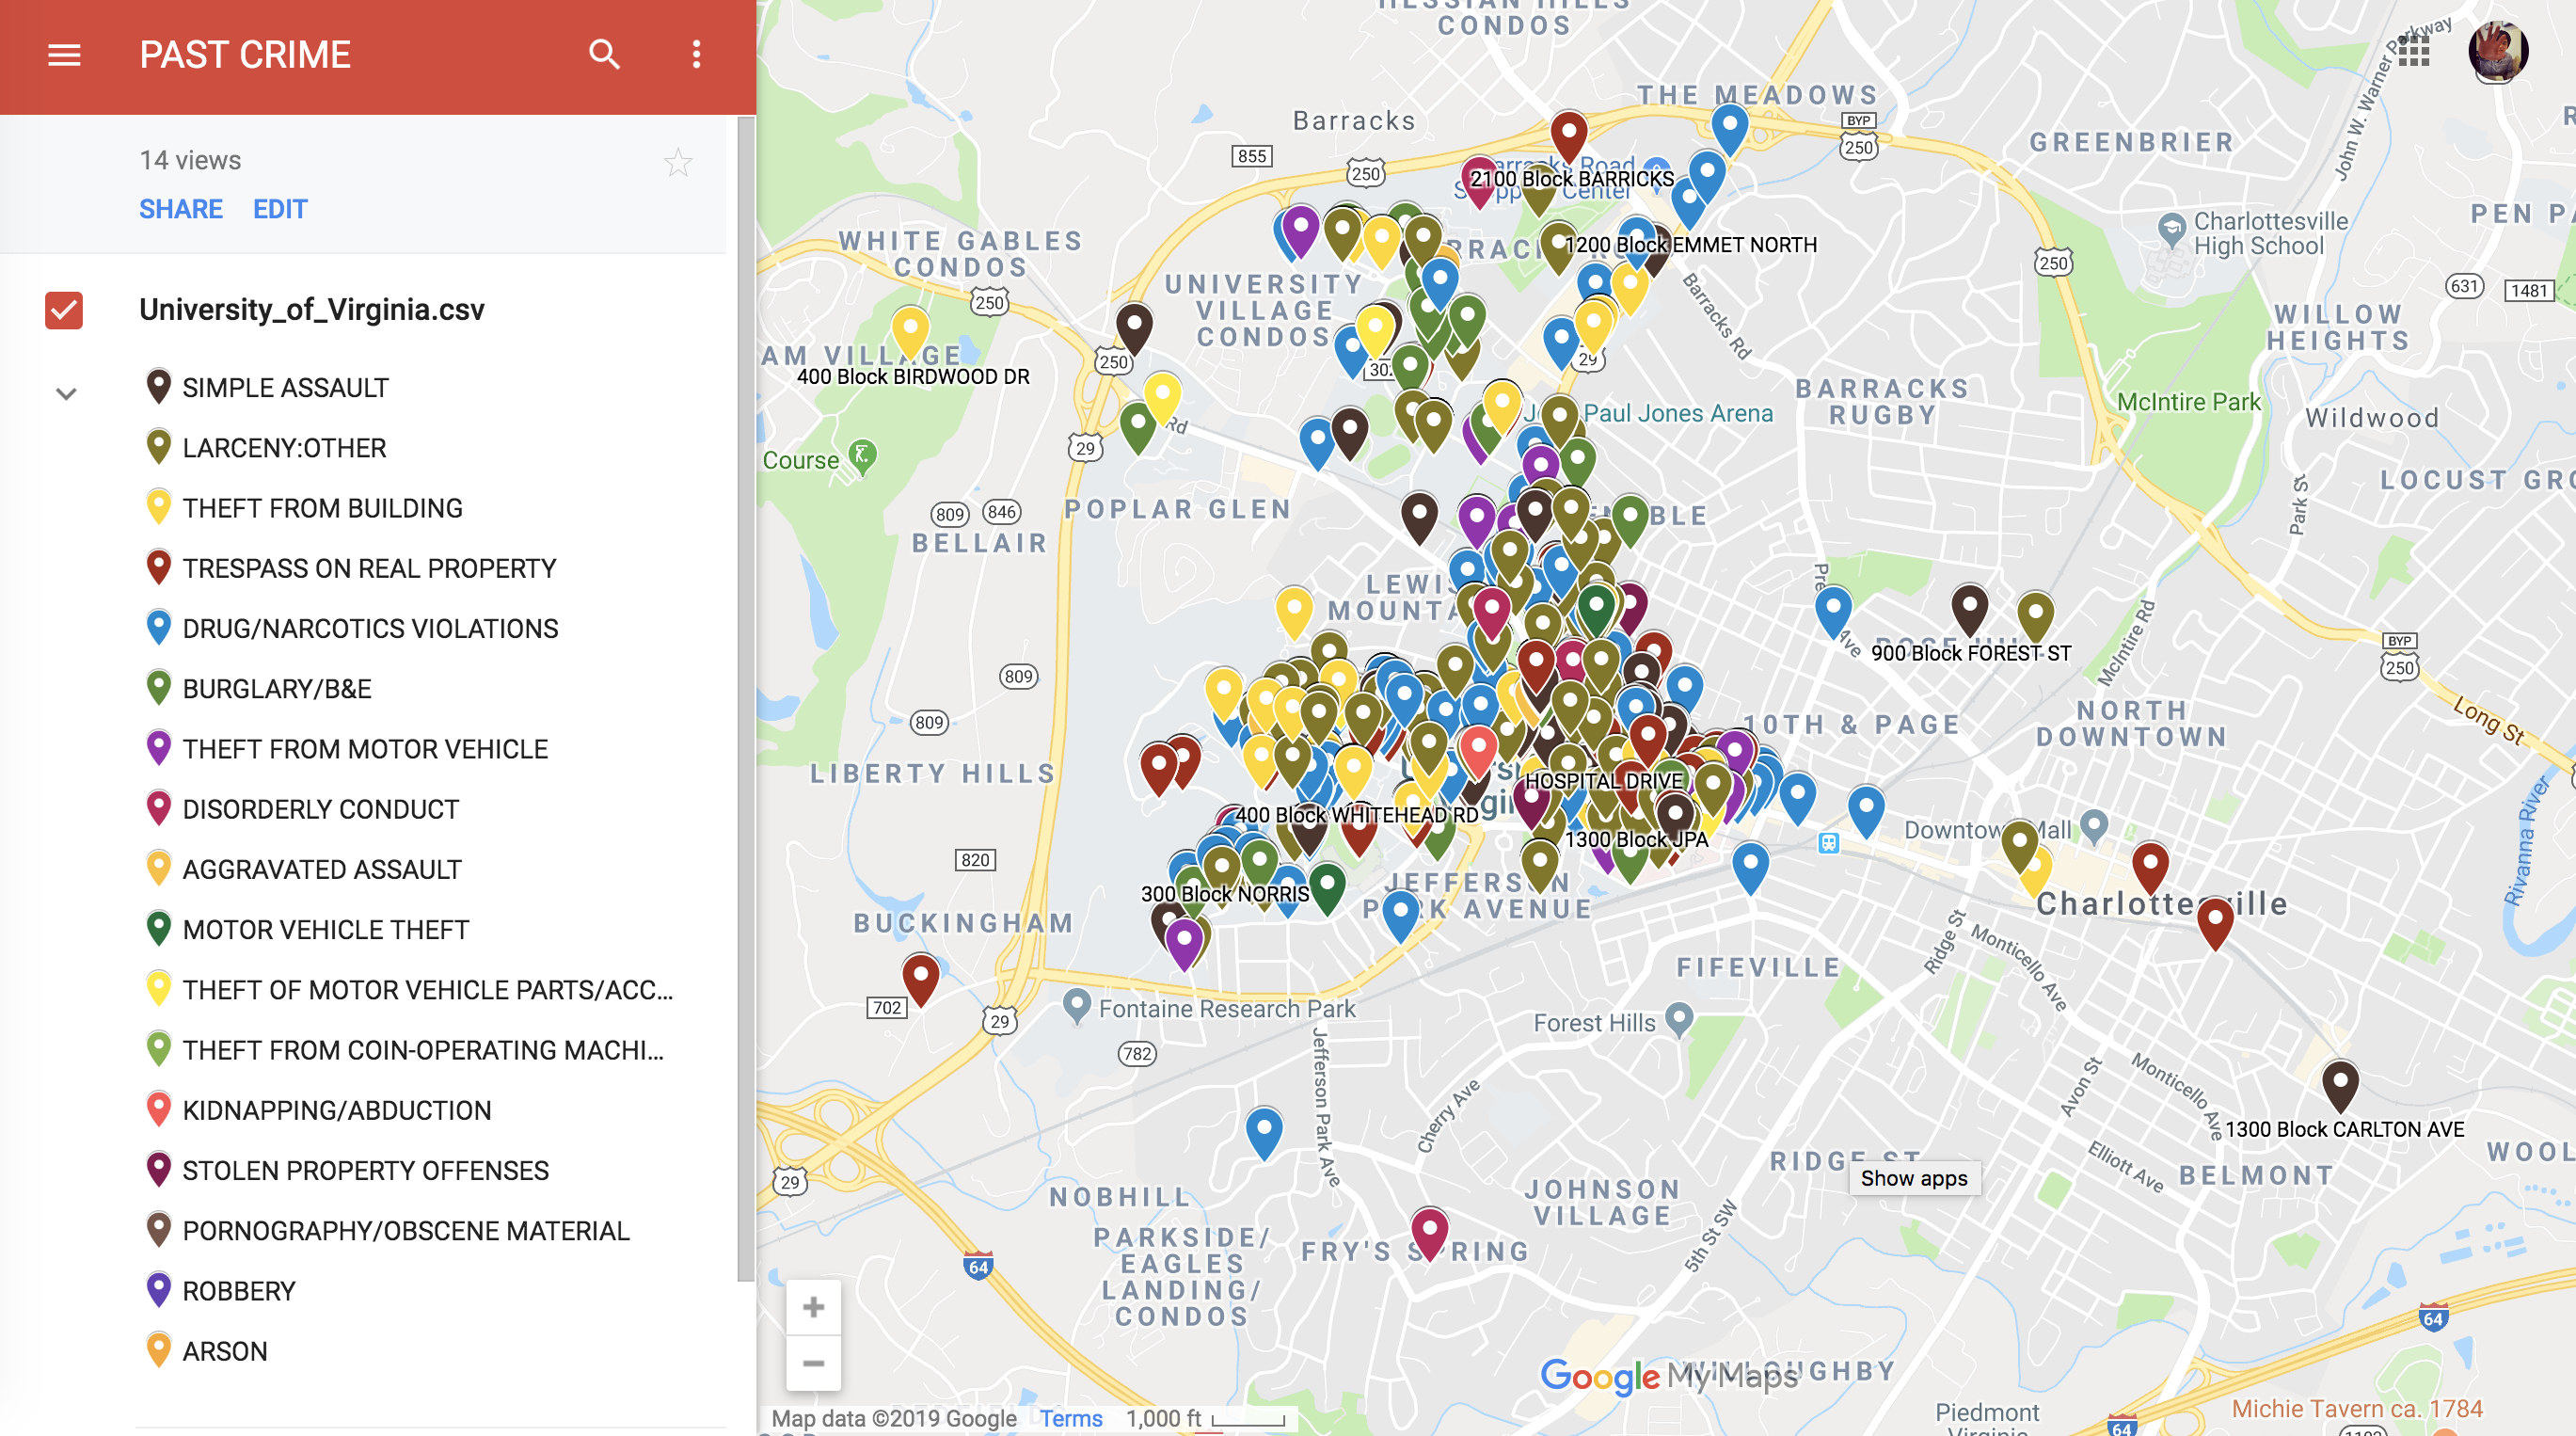Viewport: 2576px width, 1436px height.
Task: Open the three-dot options menu
Action: [695, 56]
